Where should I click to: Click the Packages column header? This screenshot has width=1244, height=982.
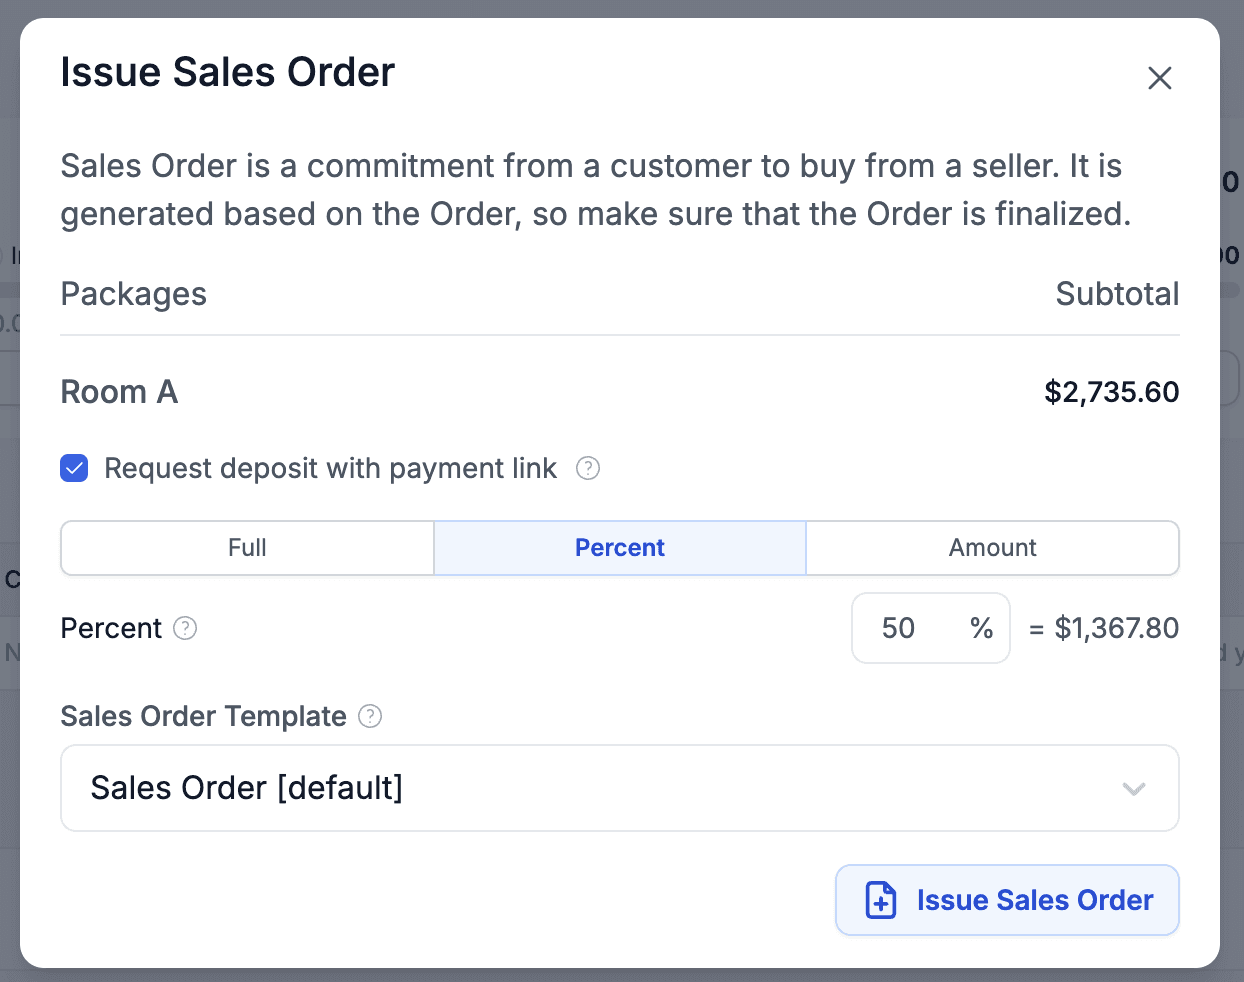pos(134,294)
